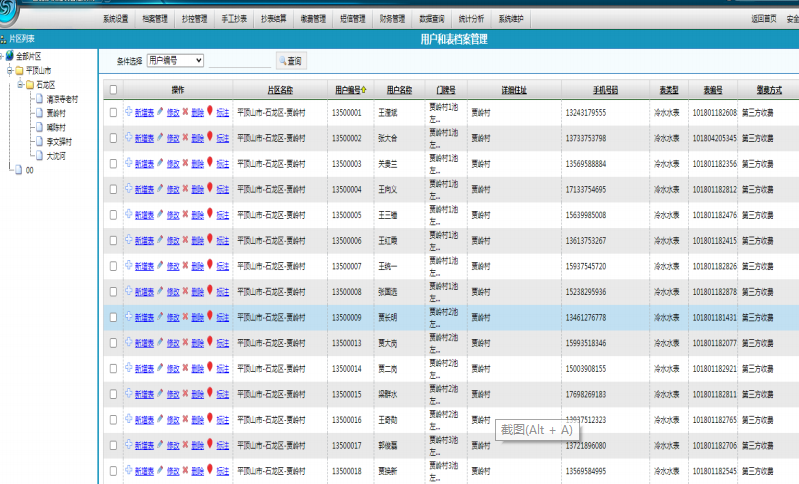Click the red X delete icon for 13500005
This screenshot has height=484, width=799.
185,214
